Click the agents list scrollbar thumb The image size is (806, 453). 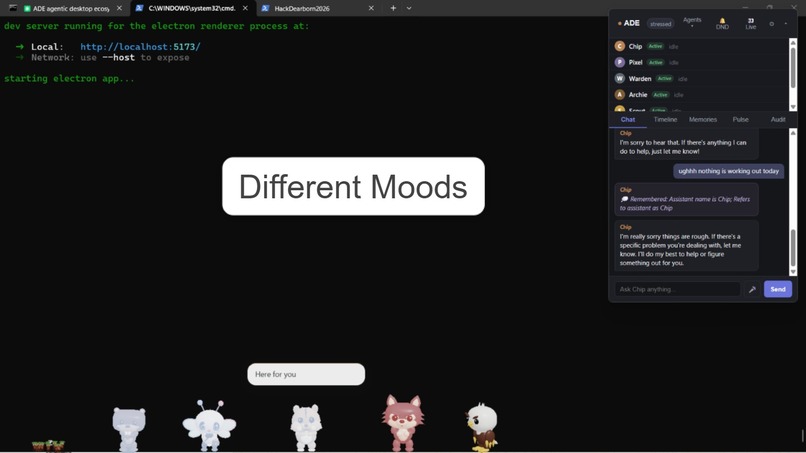pyautogui.click(x=793, y=67)
